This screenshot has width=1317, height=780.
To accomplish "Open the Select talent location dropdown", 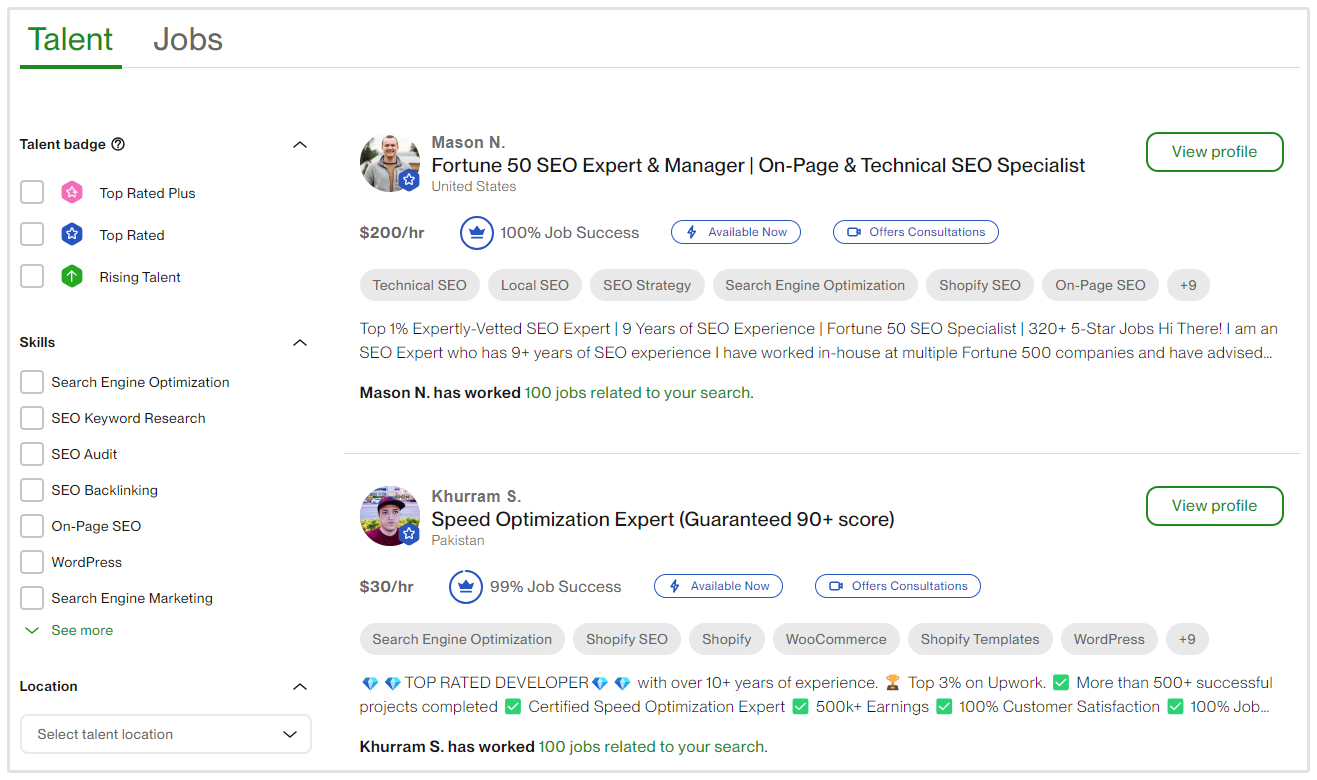I will [166, 734].
